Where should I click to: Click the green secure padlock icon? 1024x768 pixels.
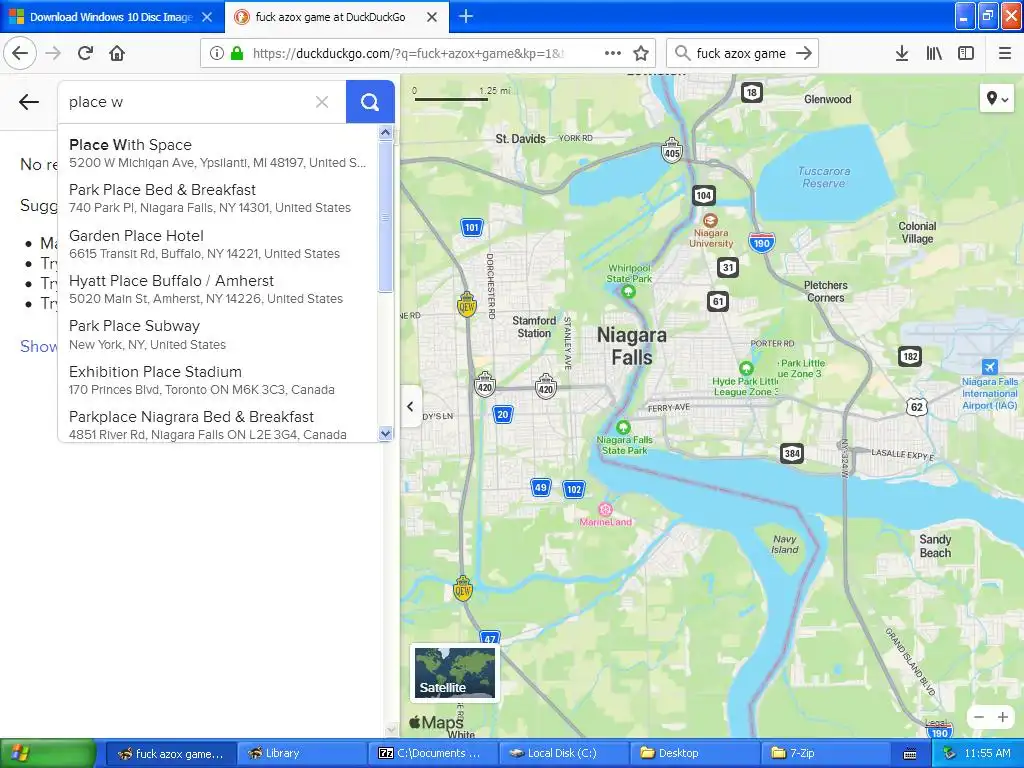(237, 53)
